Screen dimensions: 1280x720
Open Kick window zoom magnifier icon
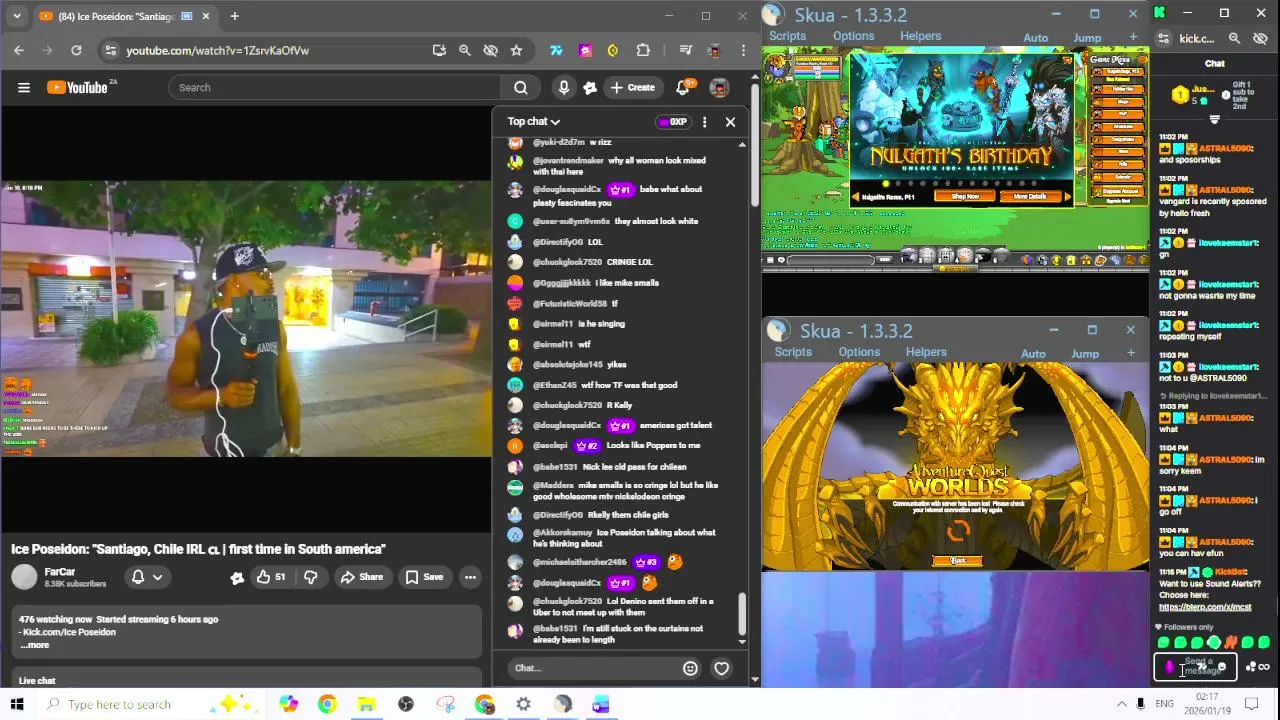click(x=1234, y=39)
